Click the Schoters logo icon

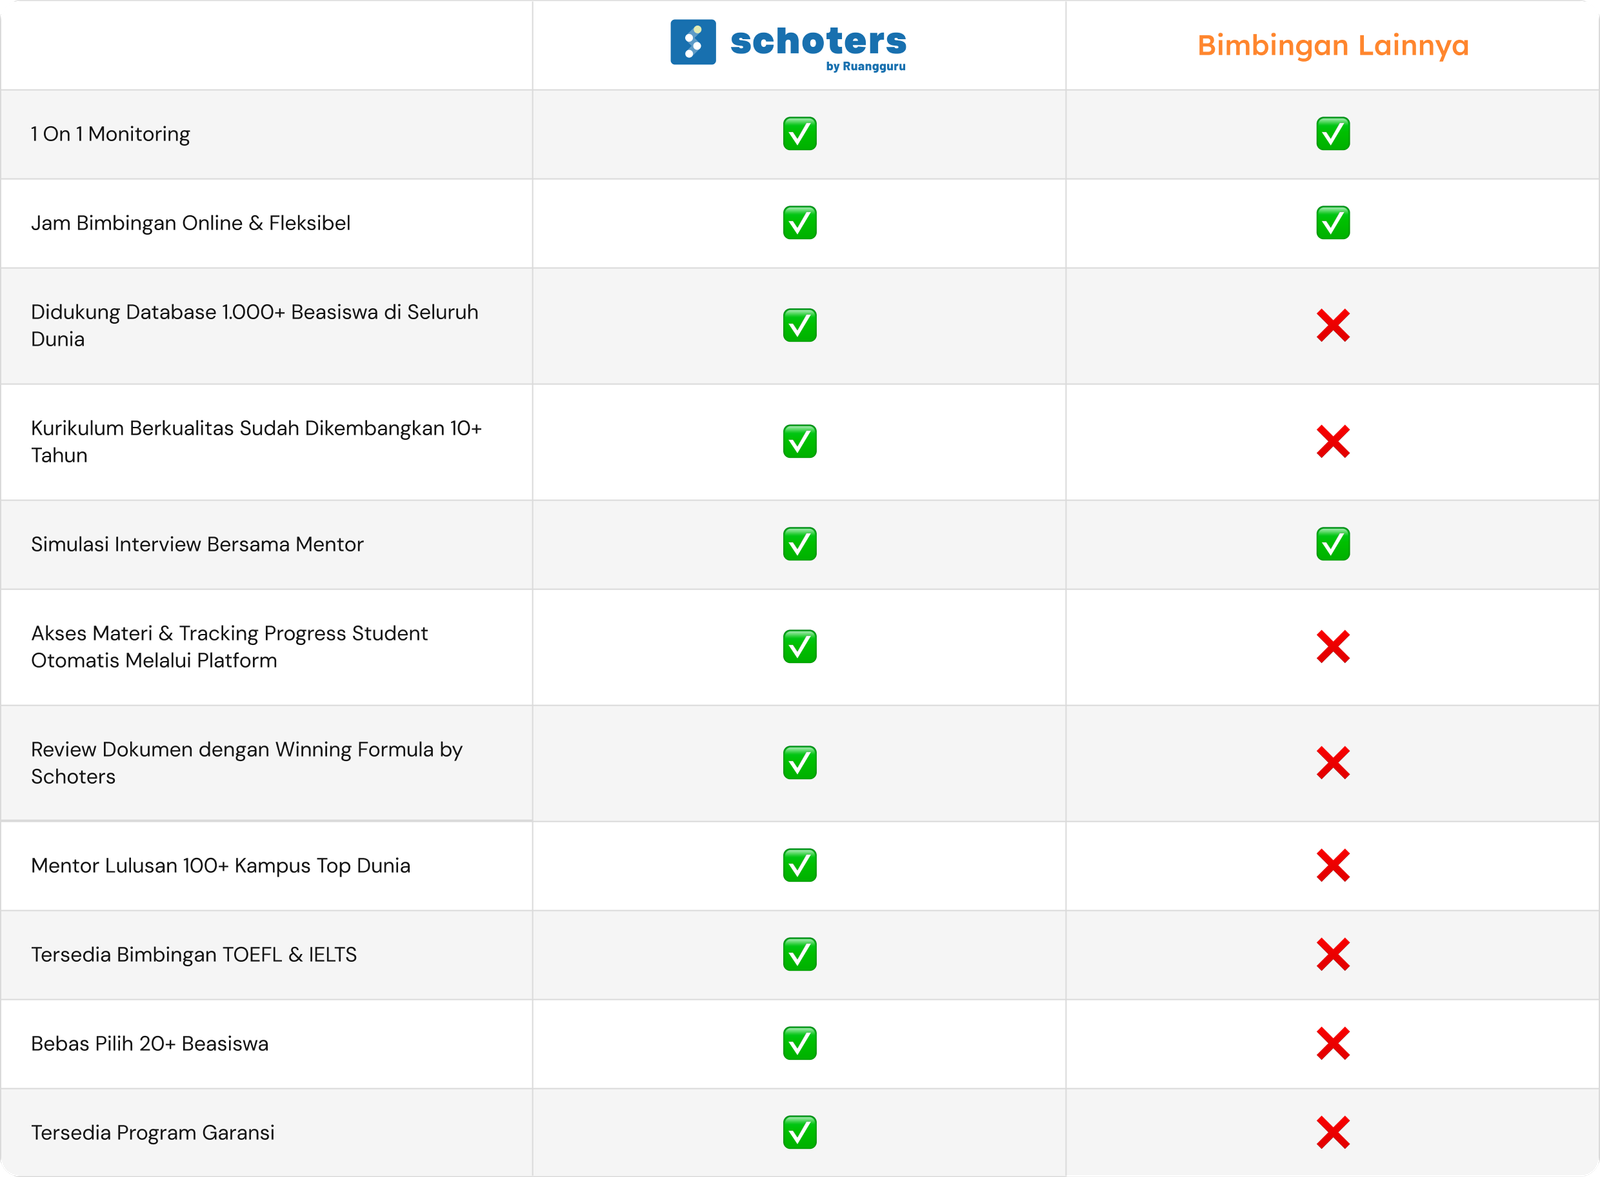point(693,42)
